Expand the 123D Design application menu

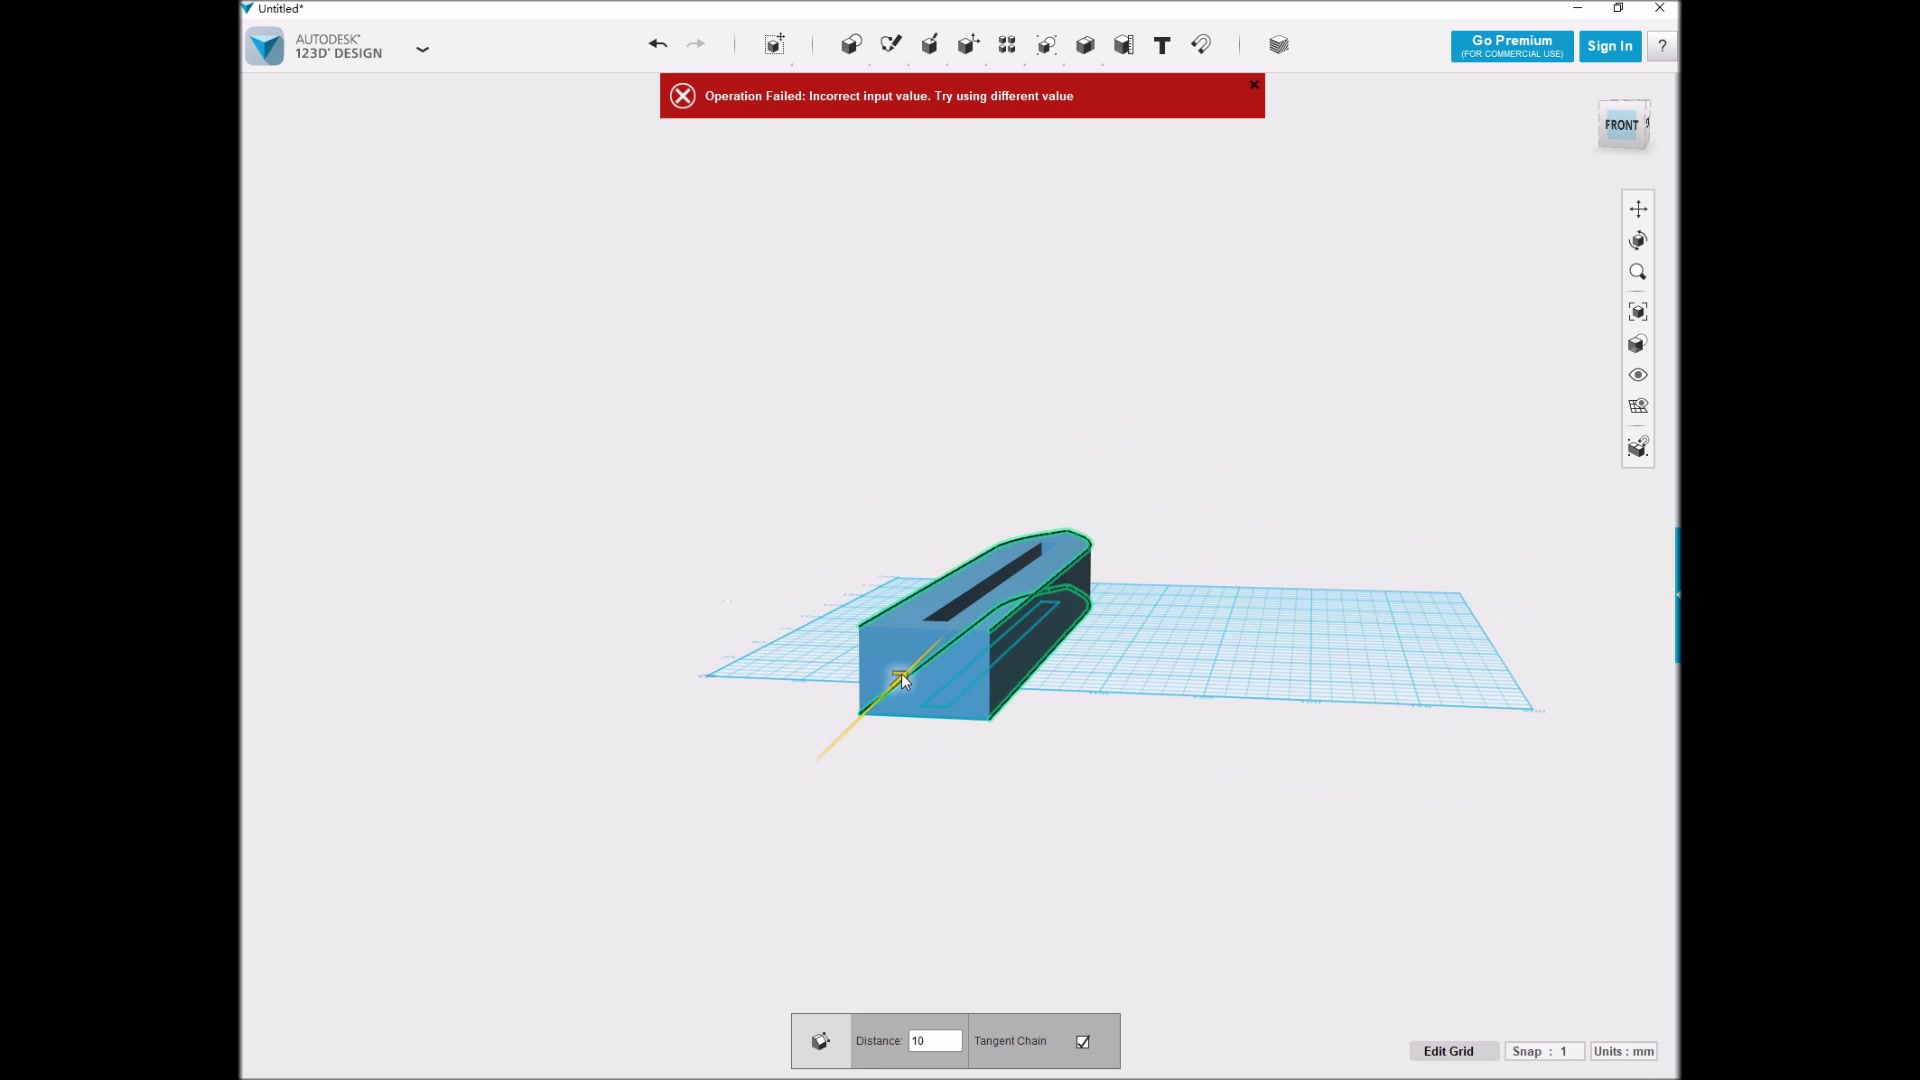422,48
